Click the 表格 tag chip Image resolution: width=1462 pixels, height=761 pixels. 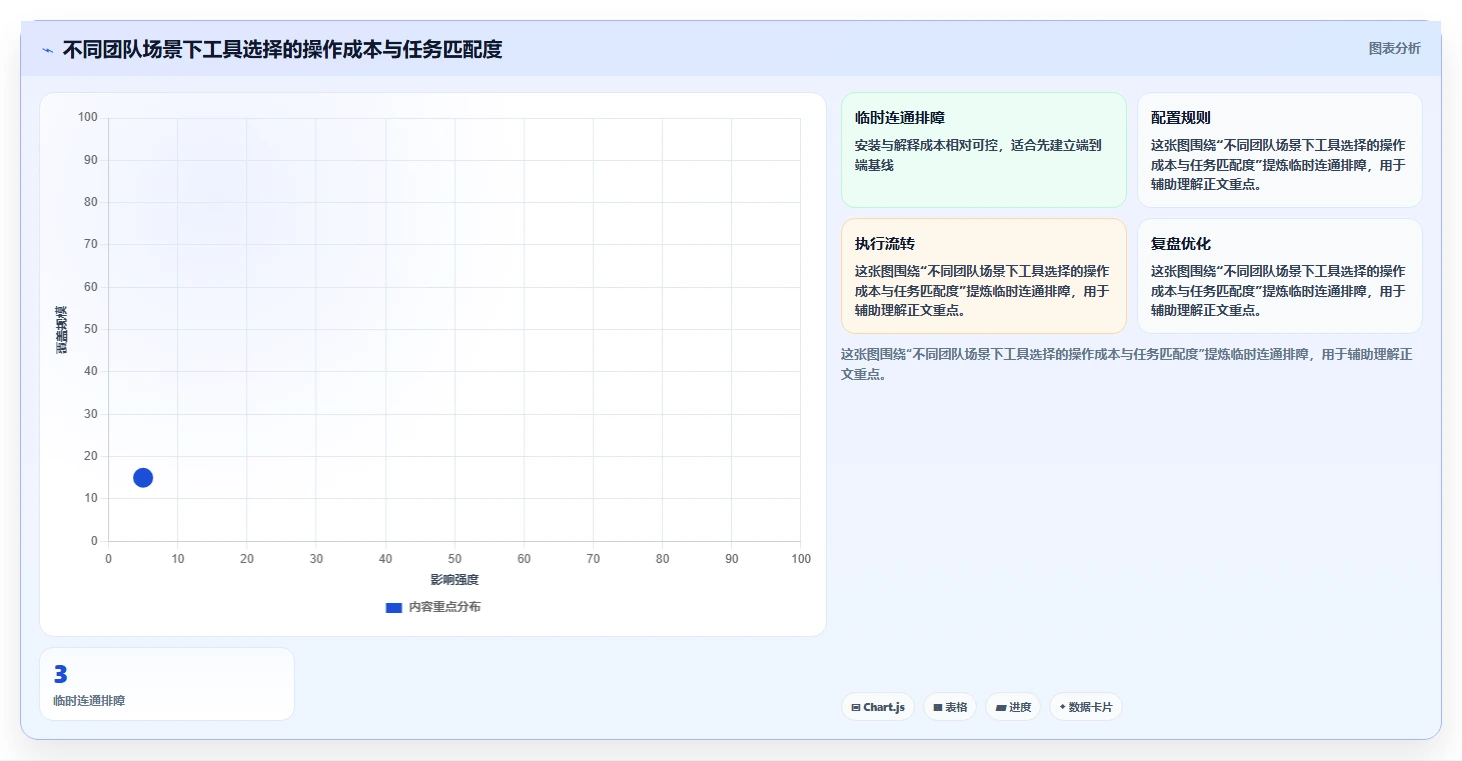click(x=950, y=707)
